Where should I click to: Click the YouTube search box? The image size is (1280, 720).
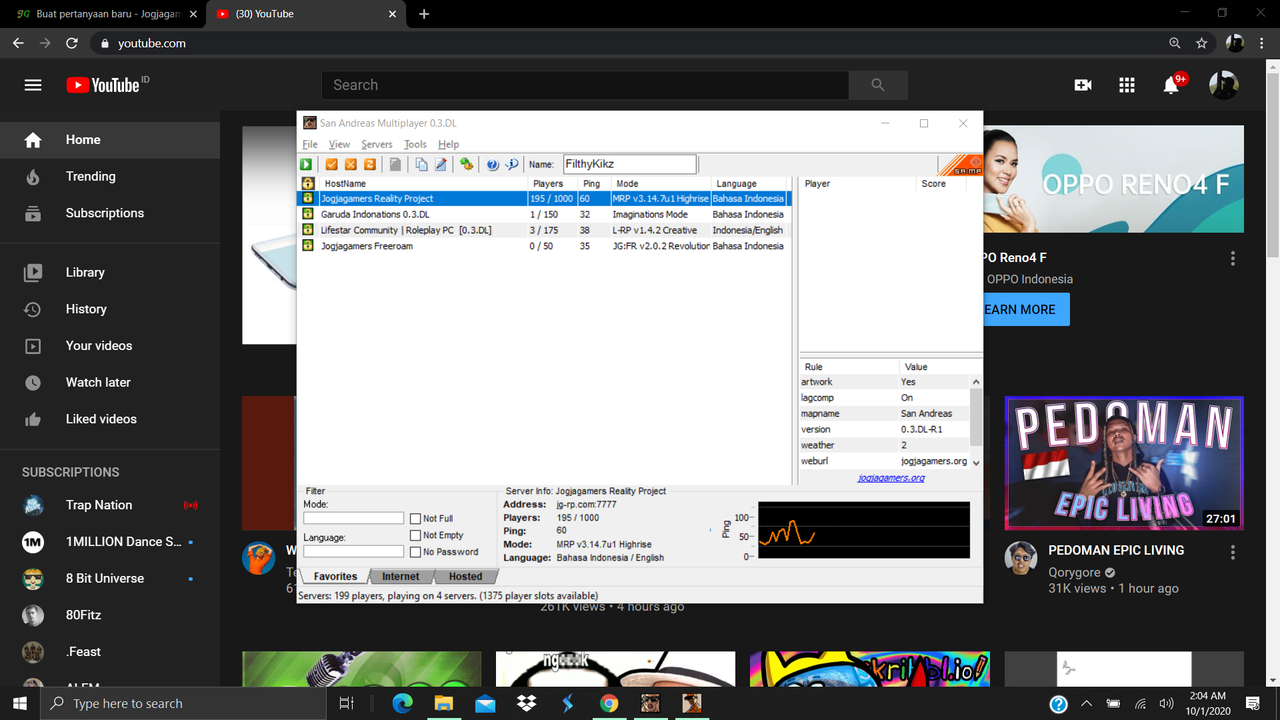tap(585, 85)
